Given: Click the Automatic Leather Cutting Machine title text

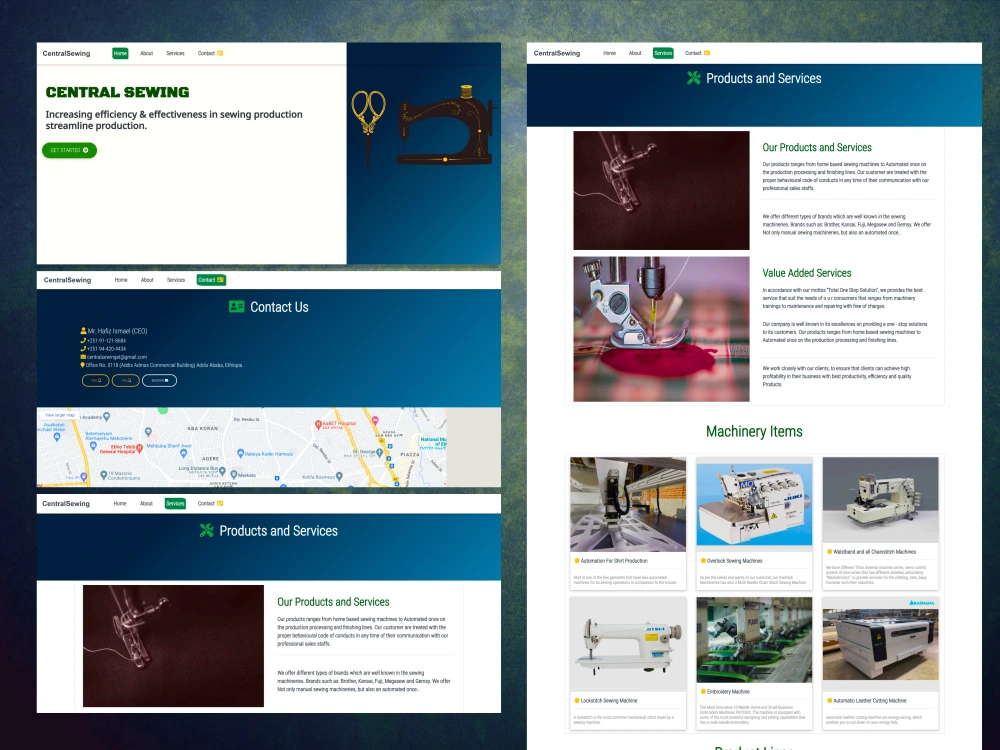Looking at the screenshot, I should coord(870,701).
